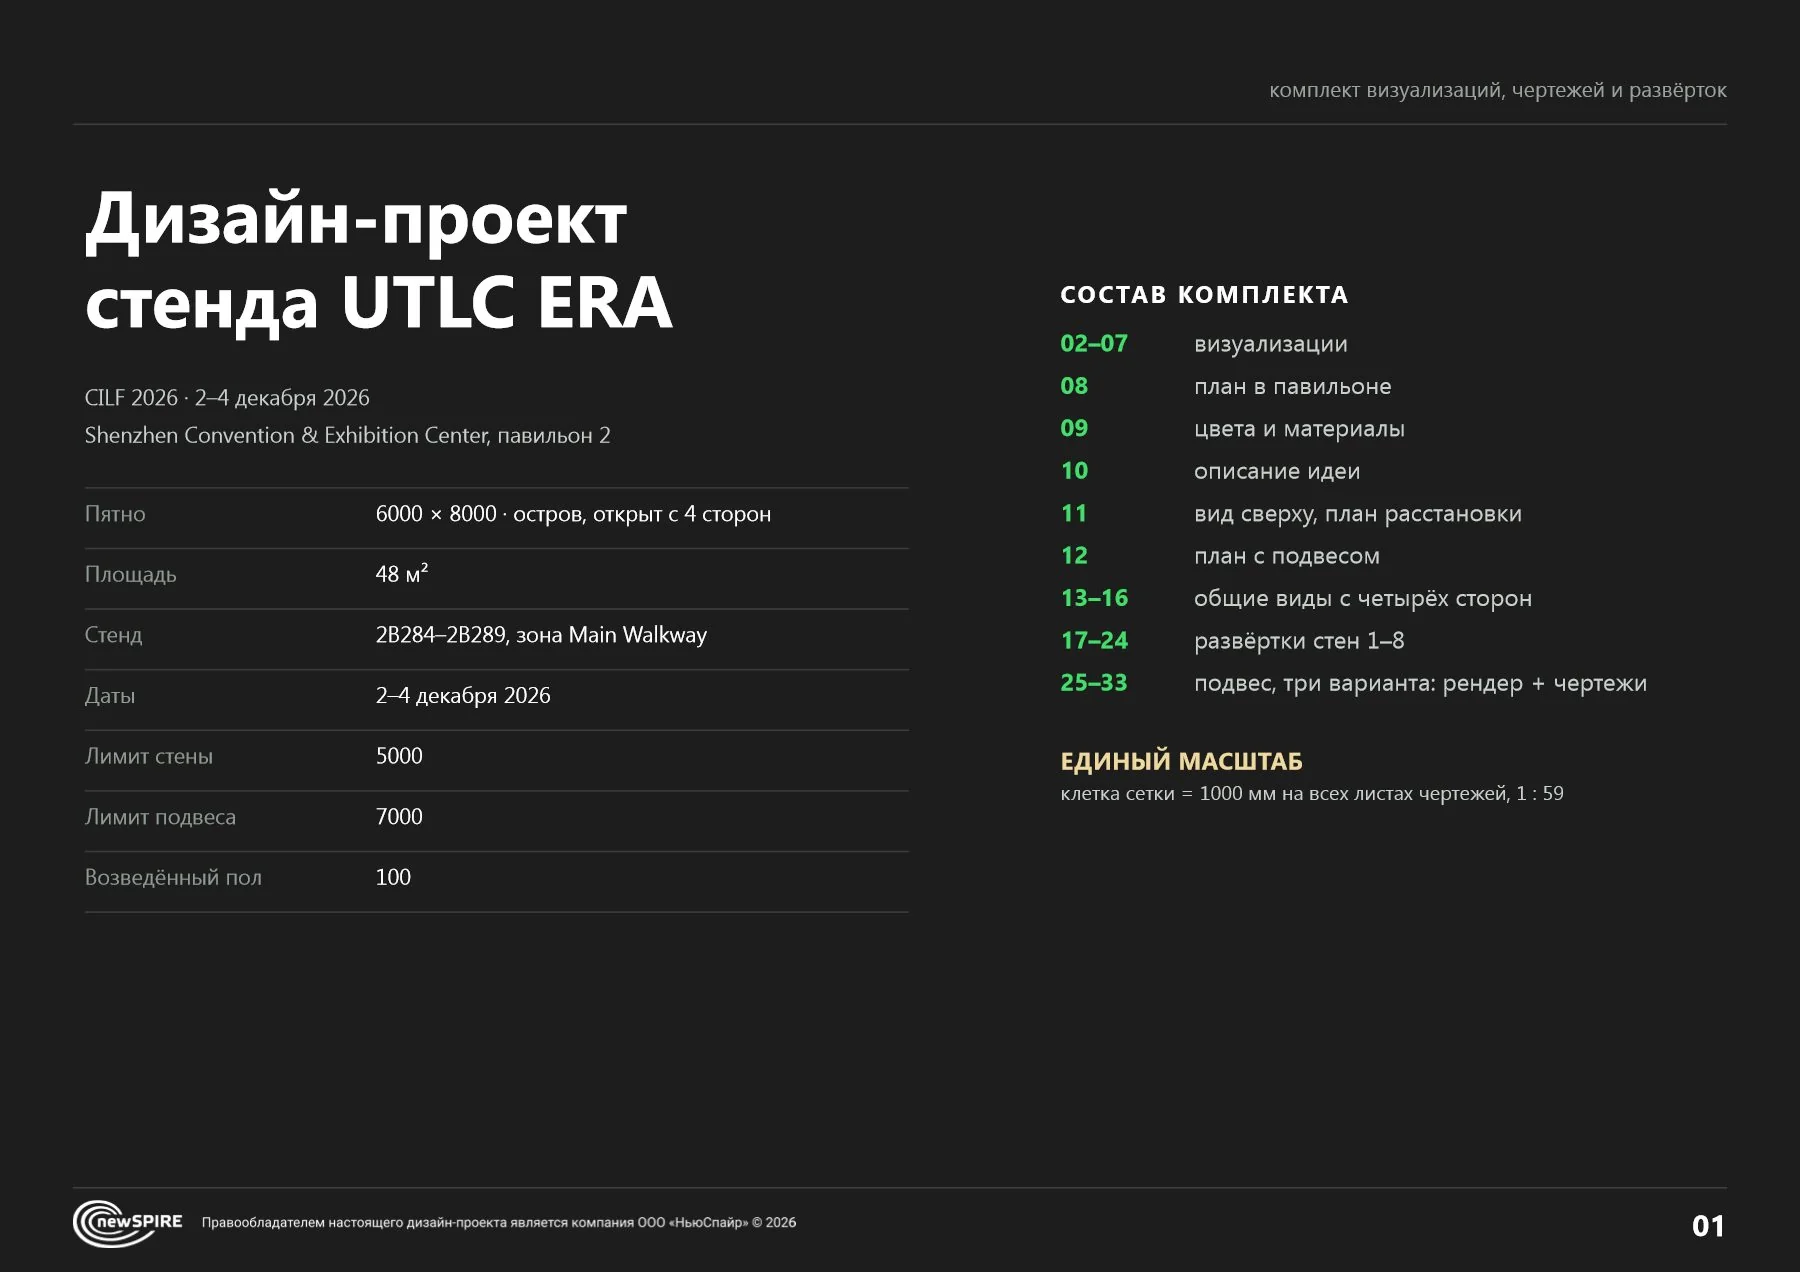Image resolution: width=1800 pixels, height=1272 pixels.
Task: Click the 'Даты' row label
Action: coord(109,696)
